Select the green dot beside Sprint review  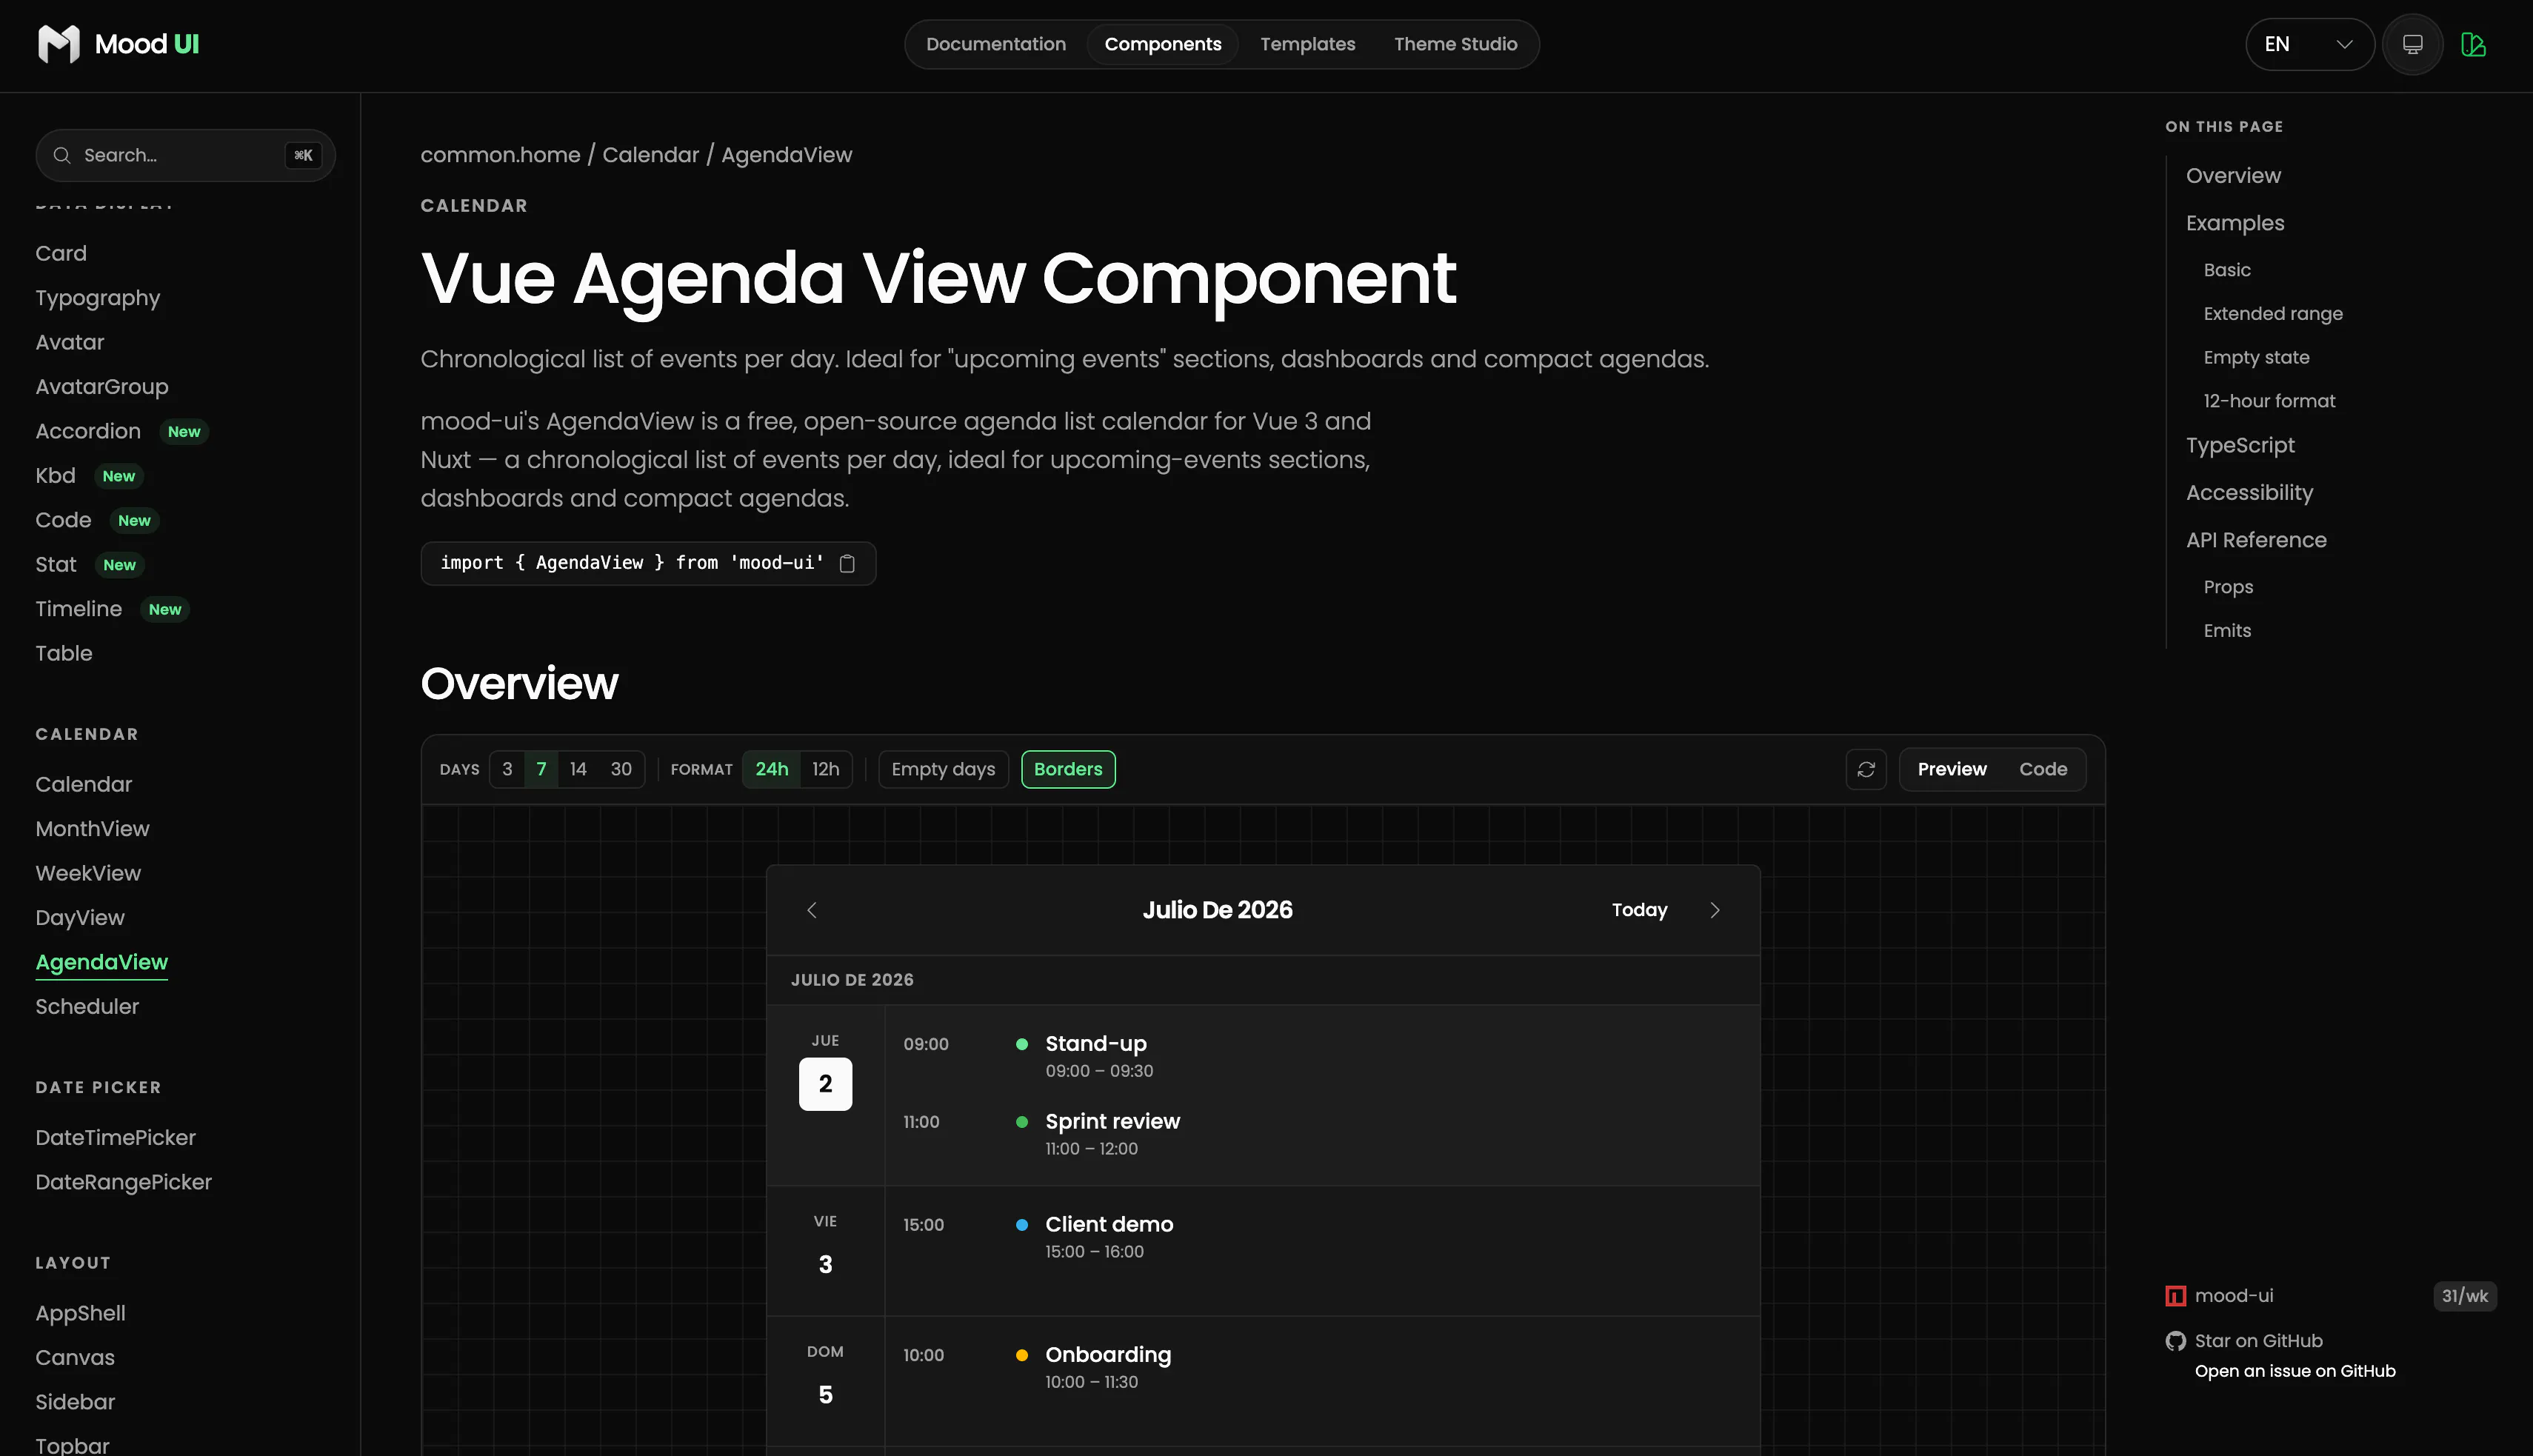(1022, 1122)
